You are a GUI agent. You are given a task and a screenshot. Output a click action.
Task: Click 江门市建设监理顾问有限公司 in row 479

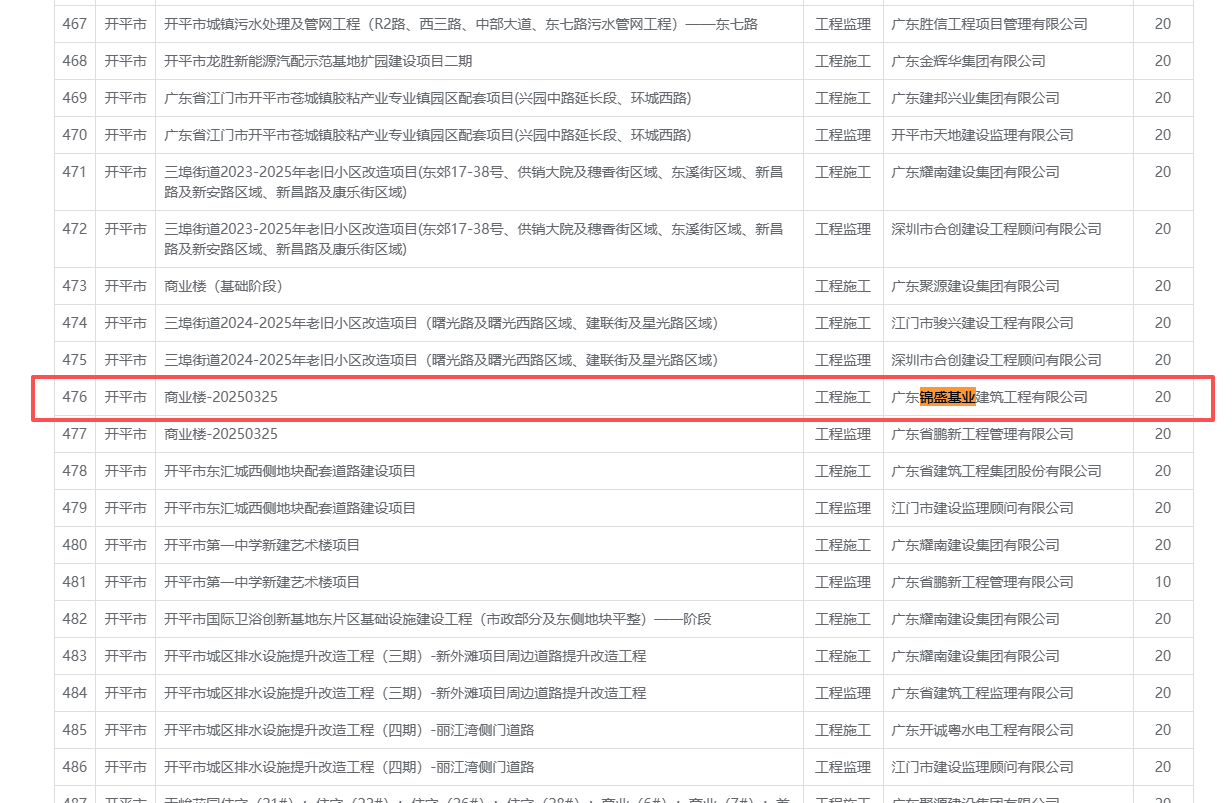click(x=982, y=508)
